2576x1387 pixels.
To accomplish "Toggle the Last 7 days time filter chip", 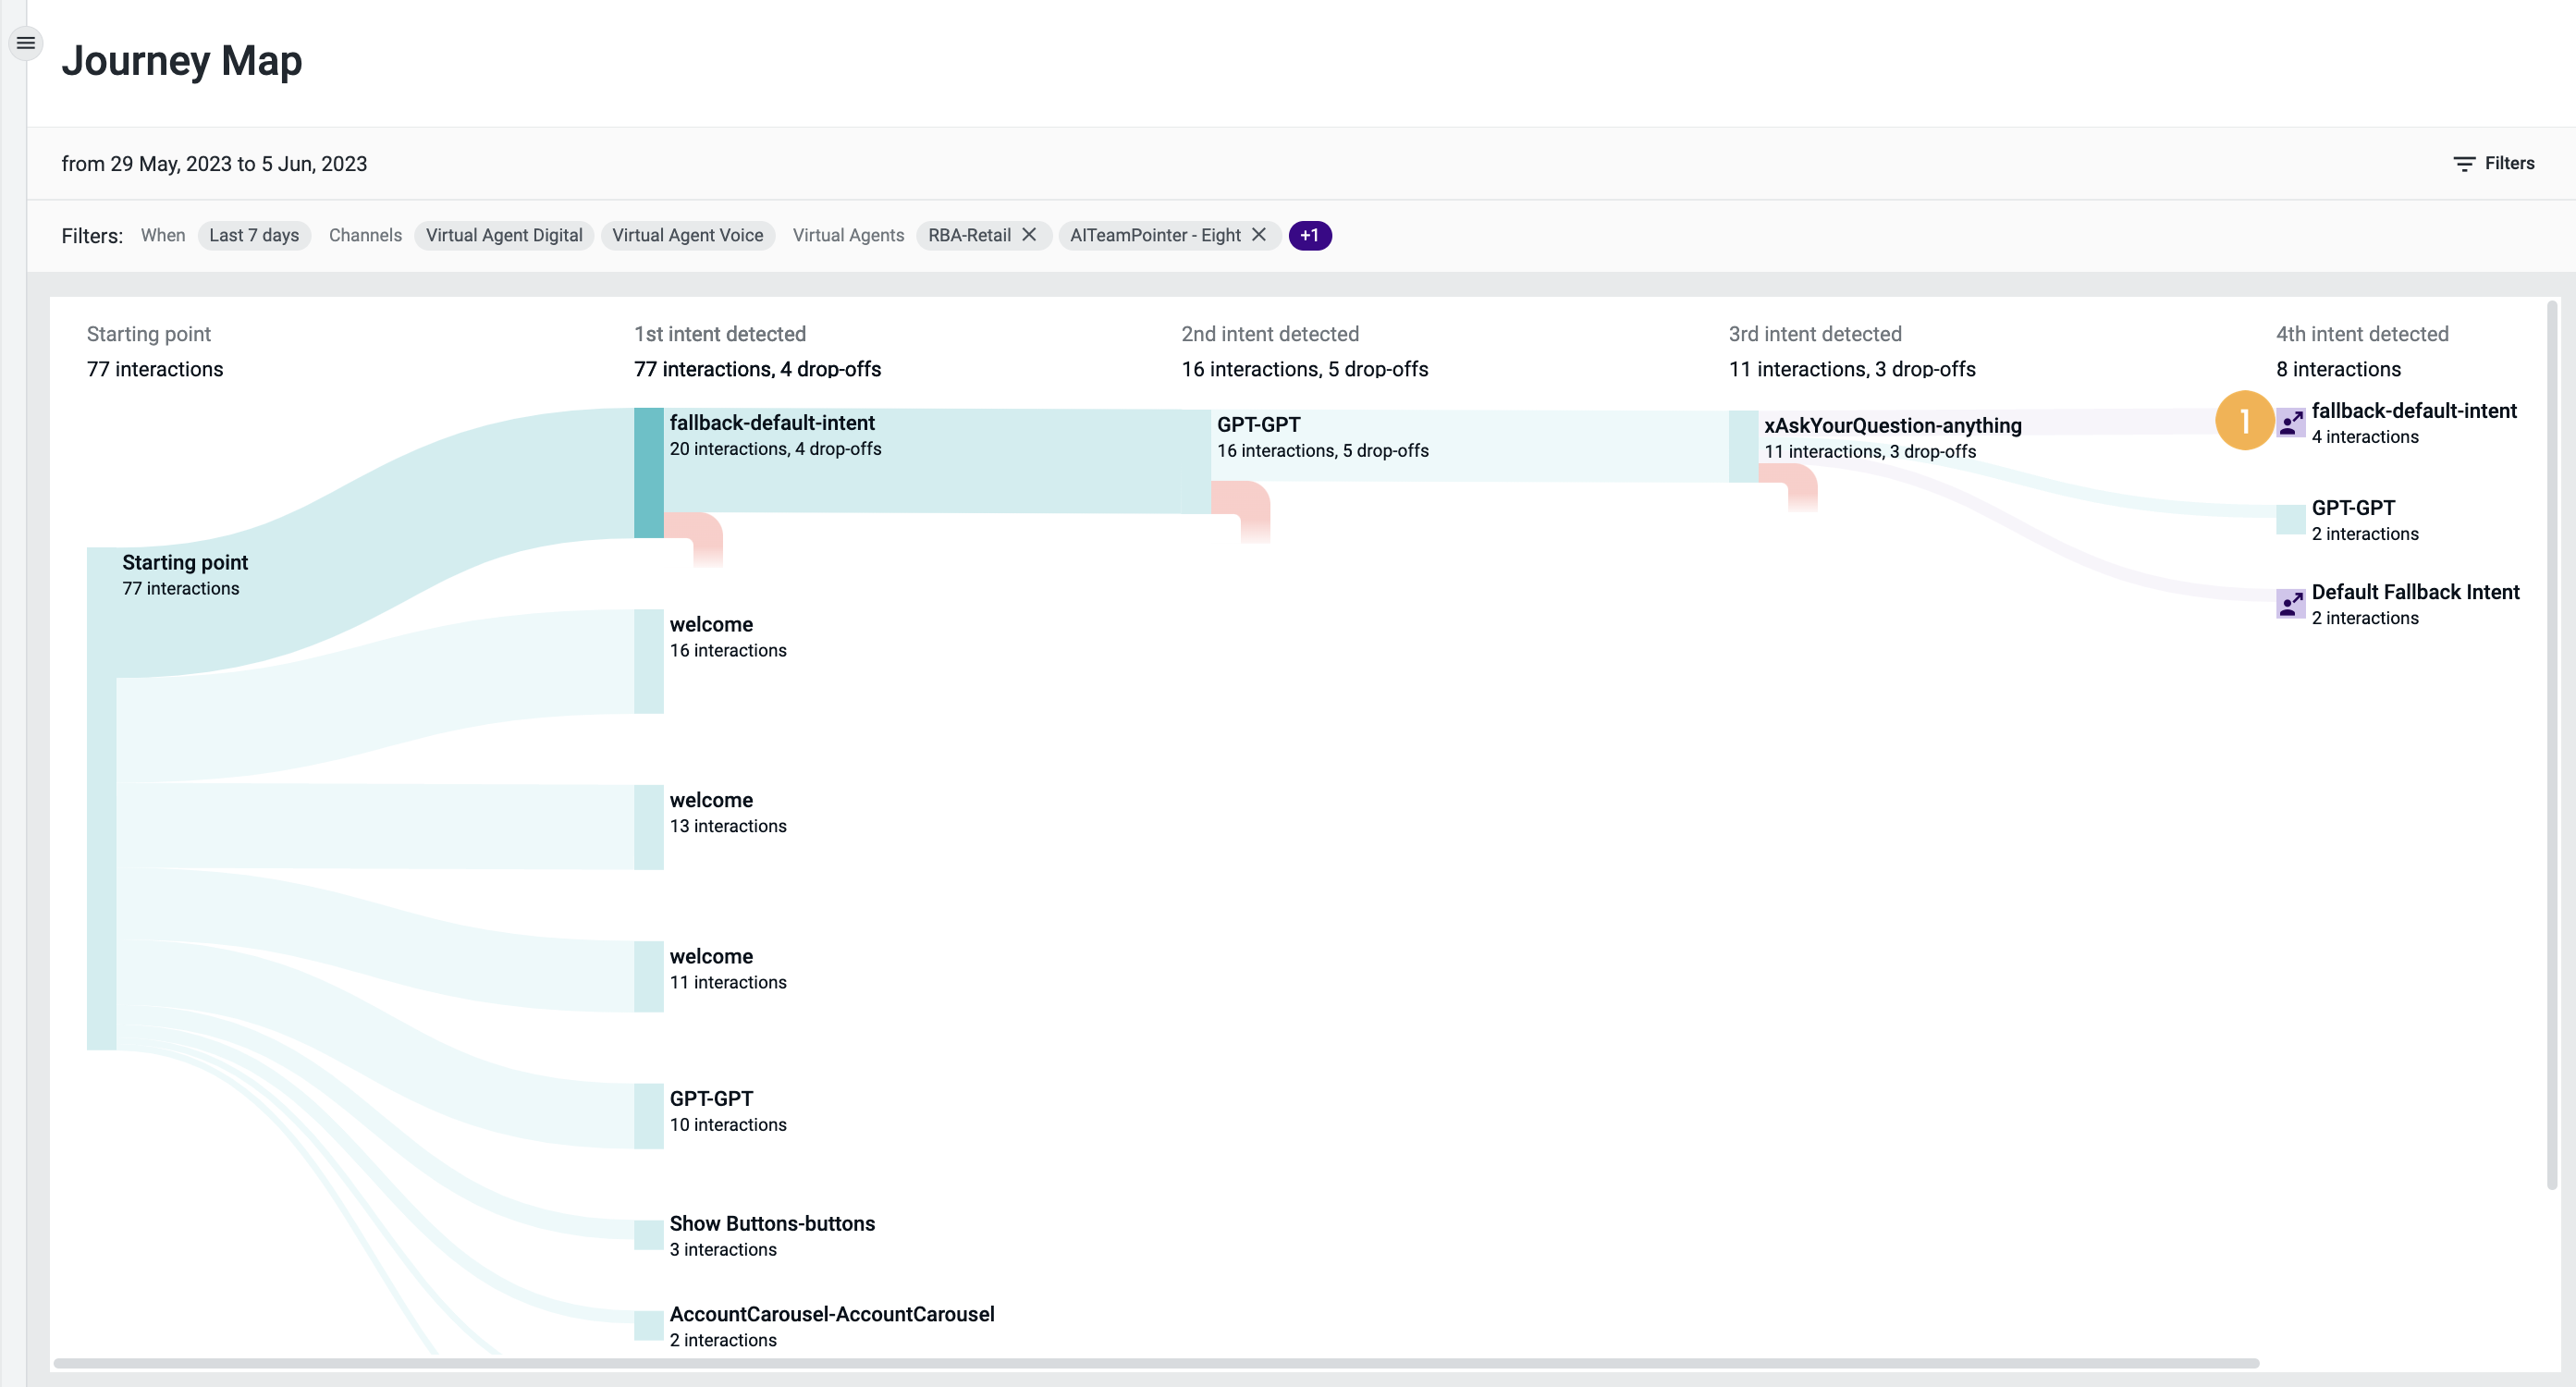I will (254, 235).
